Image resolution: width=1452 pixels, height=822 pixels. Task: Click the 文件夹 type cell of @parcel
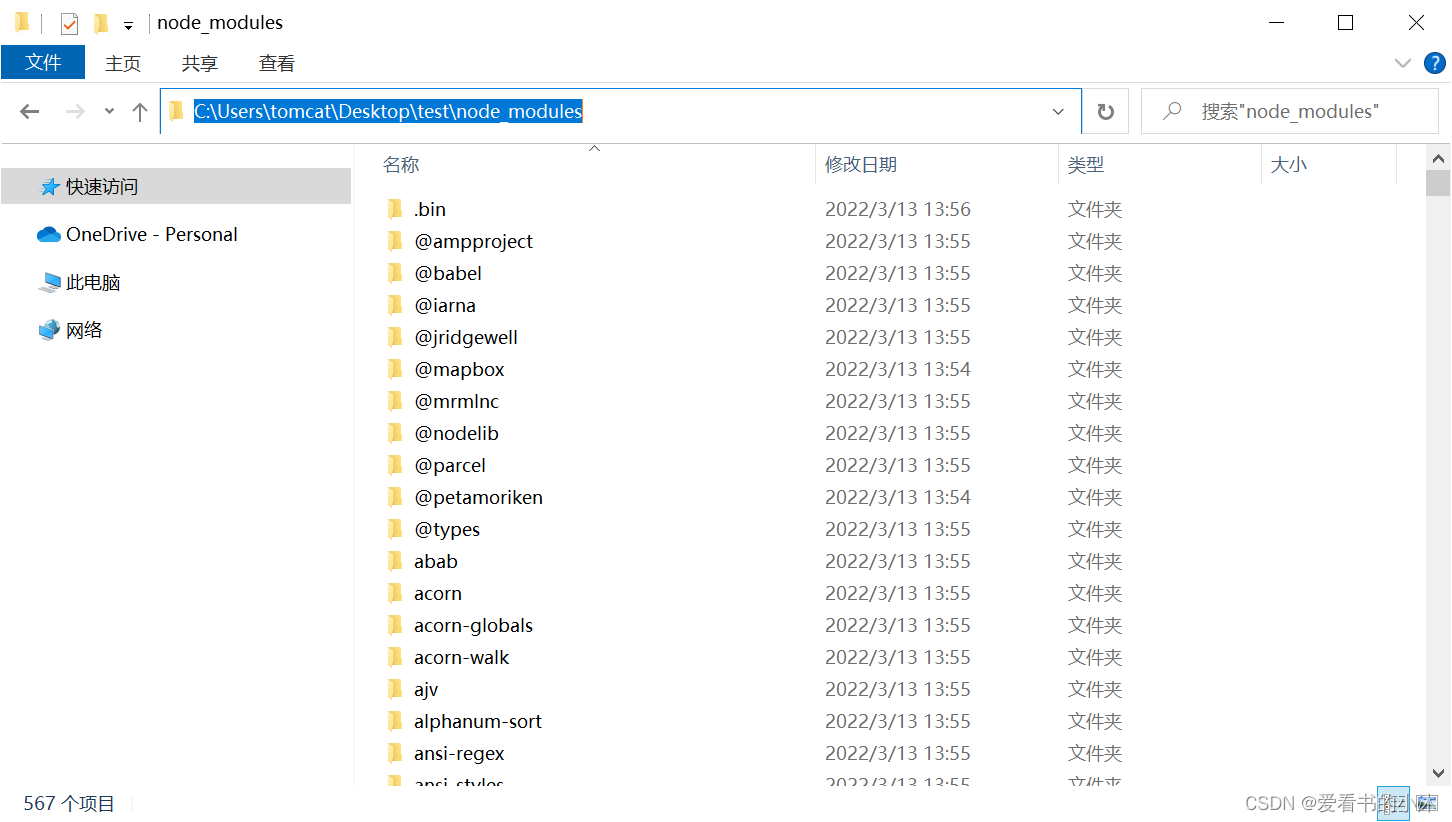[x=1095, y=465]
